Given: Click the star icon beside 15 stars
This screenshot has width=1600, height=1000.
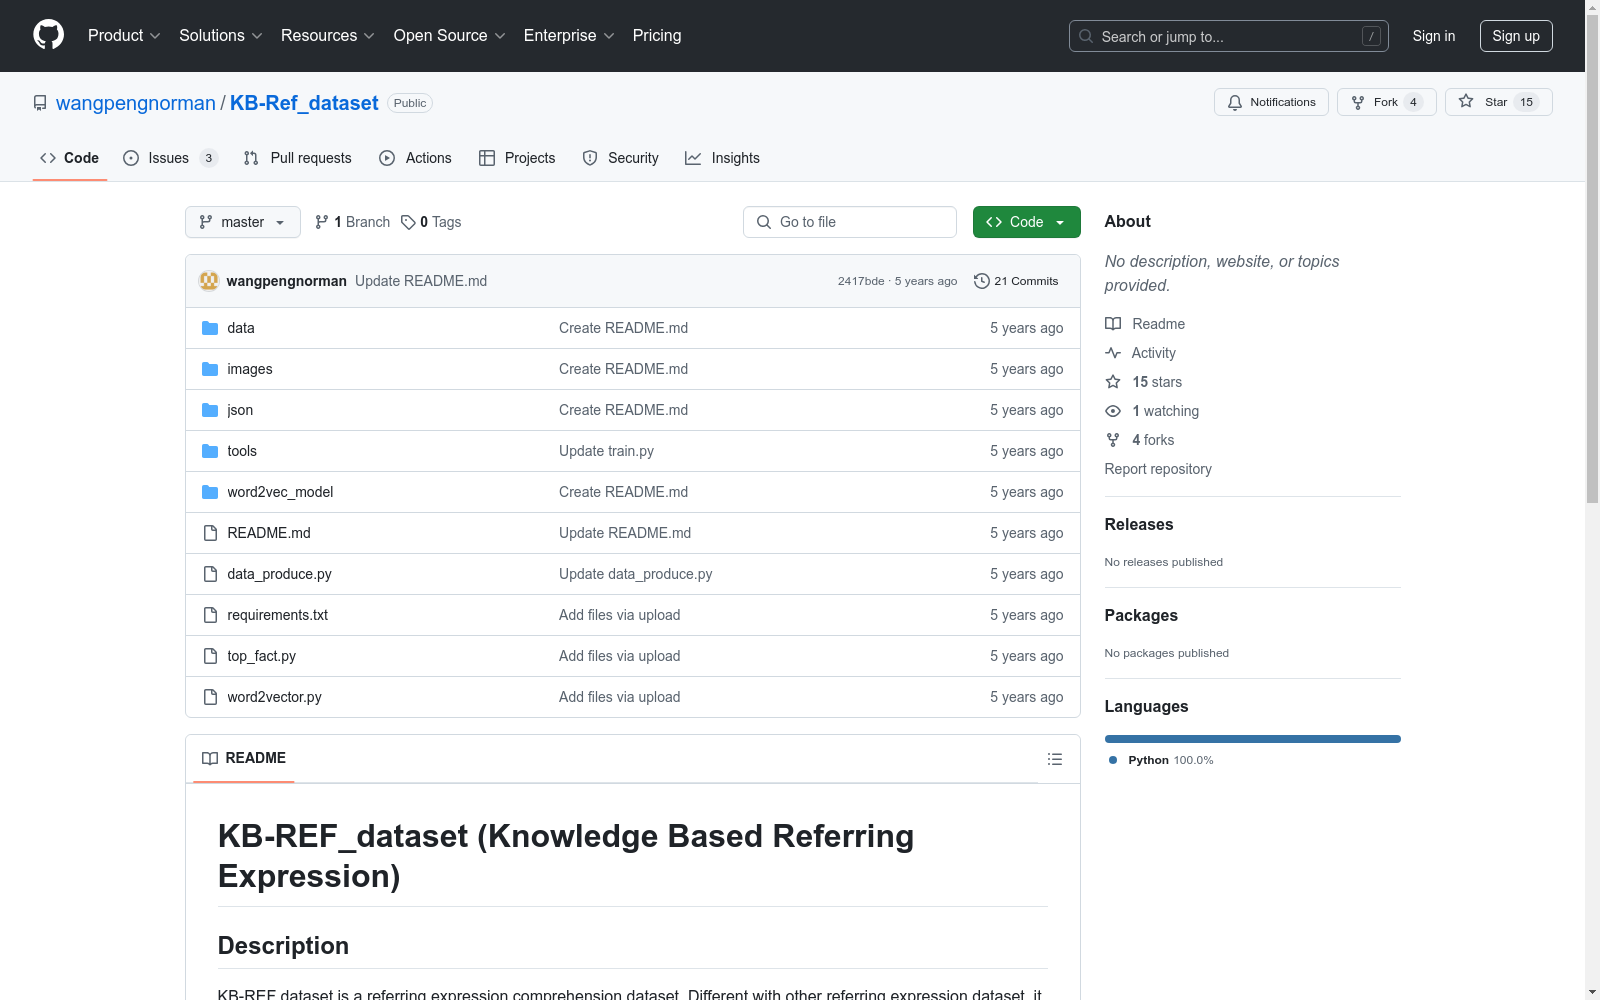Looking at the screenshot, I should click(x=1113, y=382).
